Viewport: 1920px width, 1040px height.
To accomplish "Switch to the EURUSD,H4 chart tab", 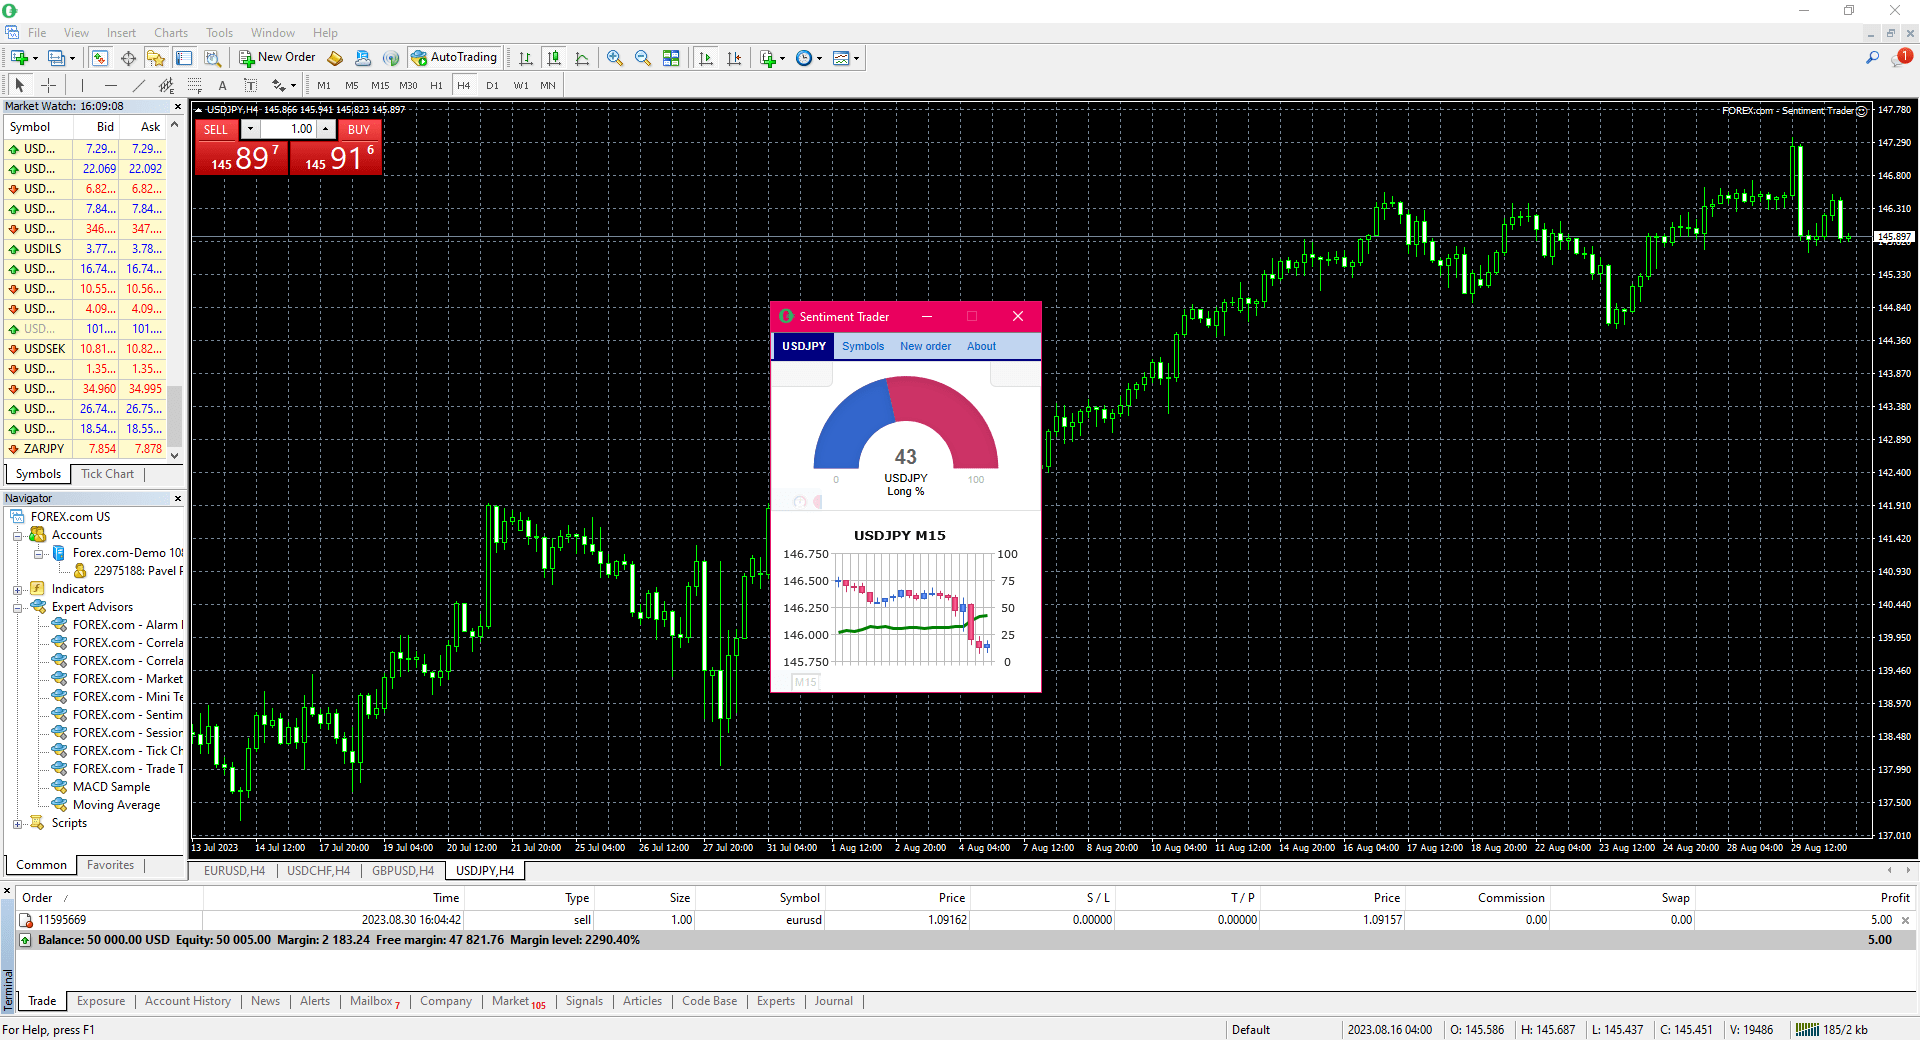I will [233, 871].
